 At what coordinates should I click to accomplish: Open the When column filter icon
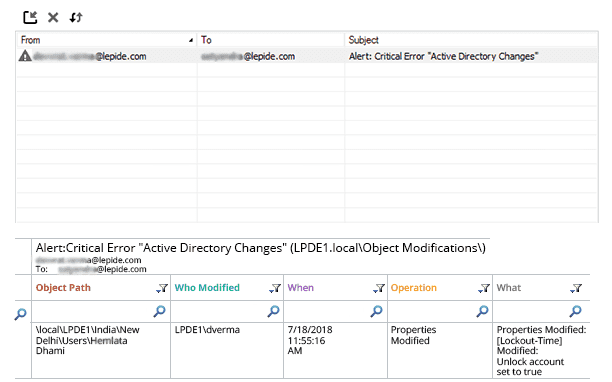379,288
